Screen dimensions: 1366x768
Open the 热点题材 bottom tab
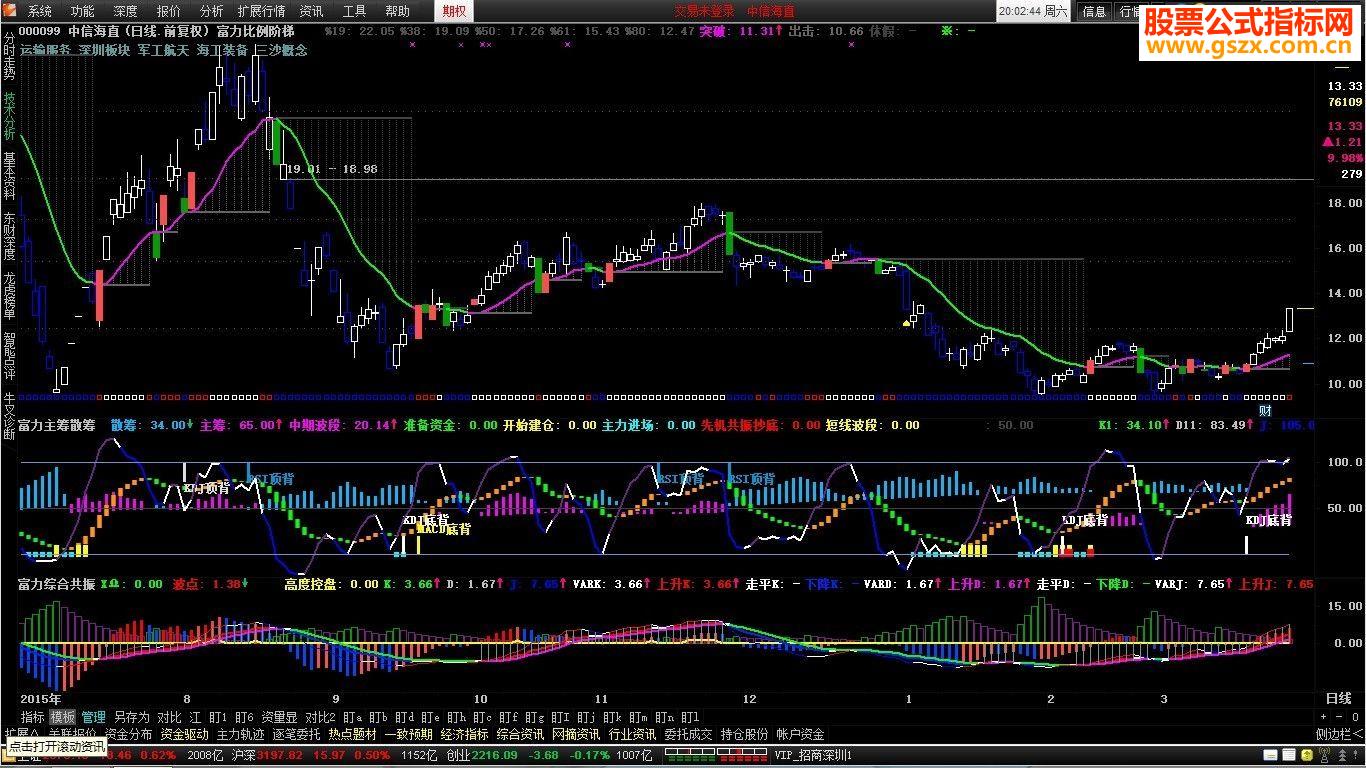point(352,734)
